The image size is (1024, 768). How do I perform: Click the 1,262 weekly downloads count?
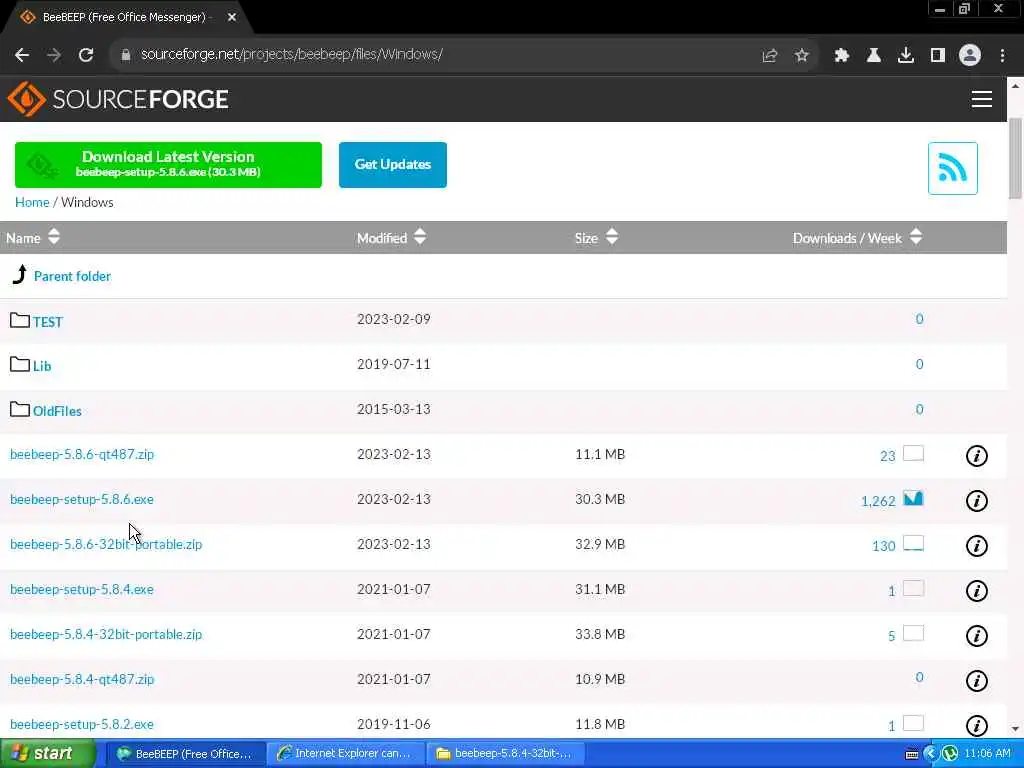point(878,502)
